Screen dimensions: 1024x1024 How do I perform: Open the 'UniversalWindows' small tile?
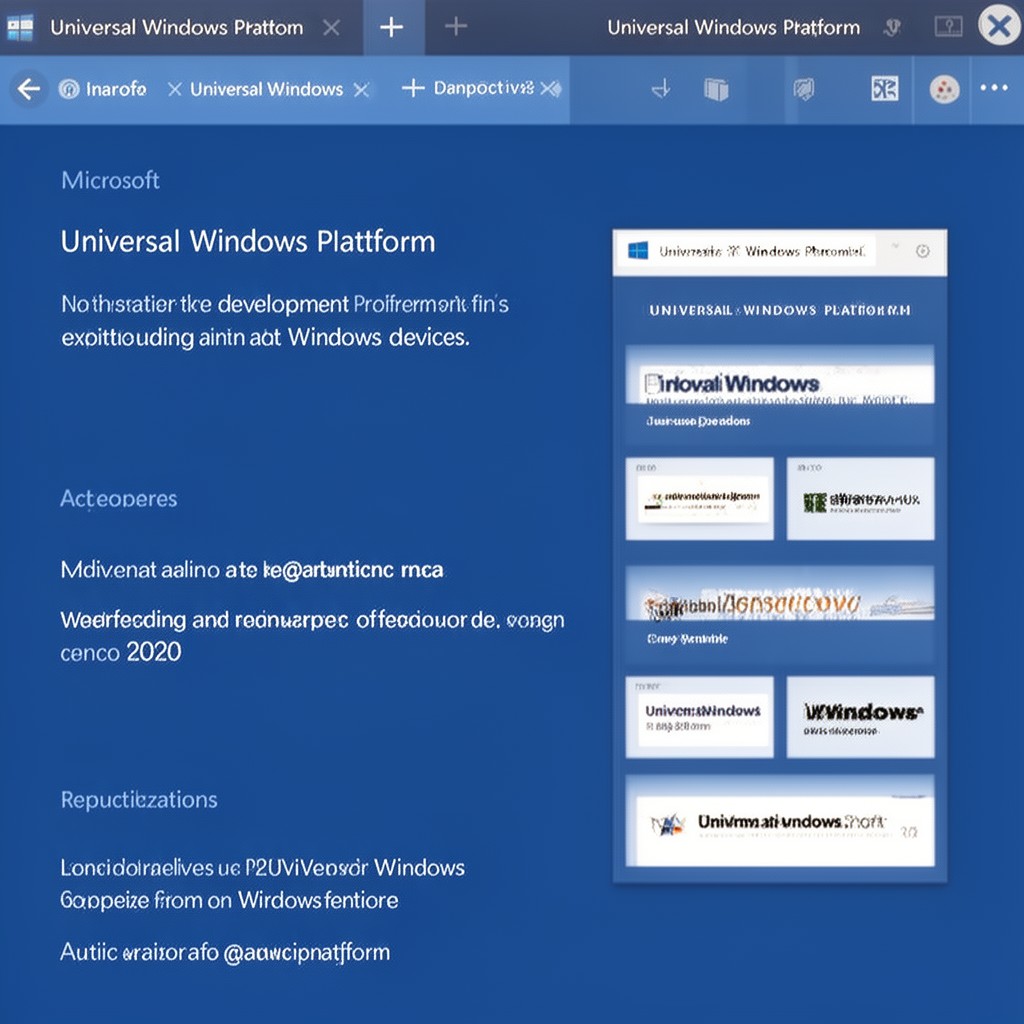coord(699,717)
